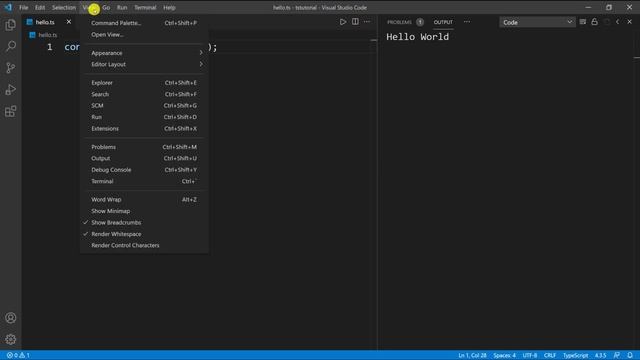Open the Go menu
Image resolution: width=640 pixels, height=360 pixels.
tap(106, 7)
